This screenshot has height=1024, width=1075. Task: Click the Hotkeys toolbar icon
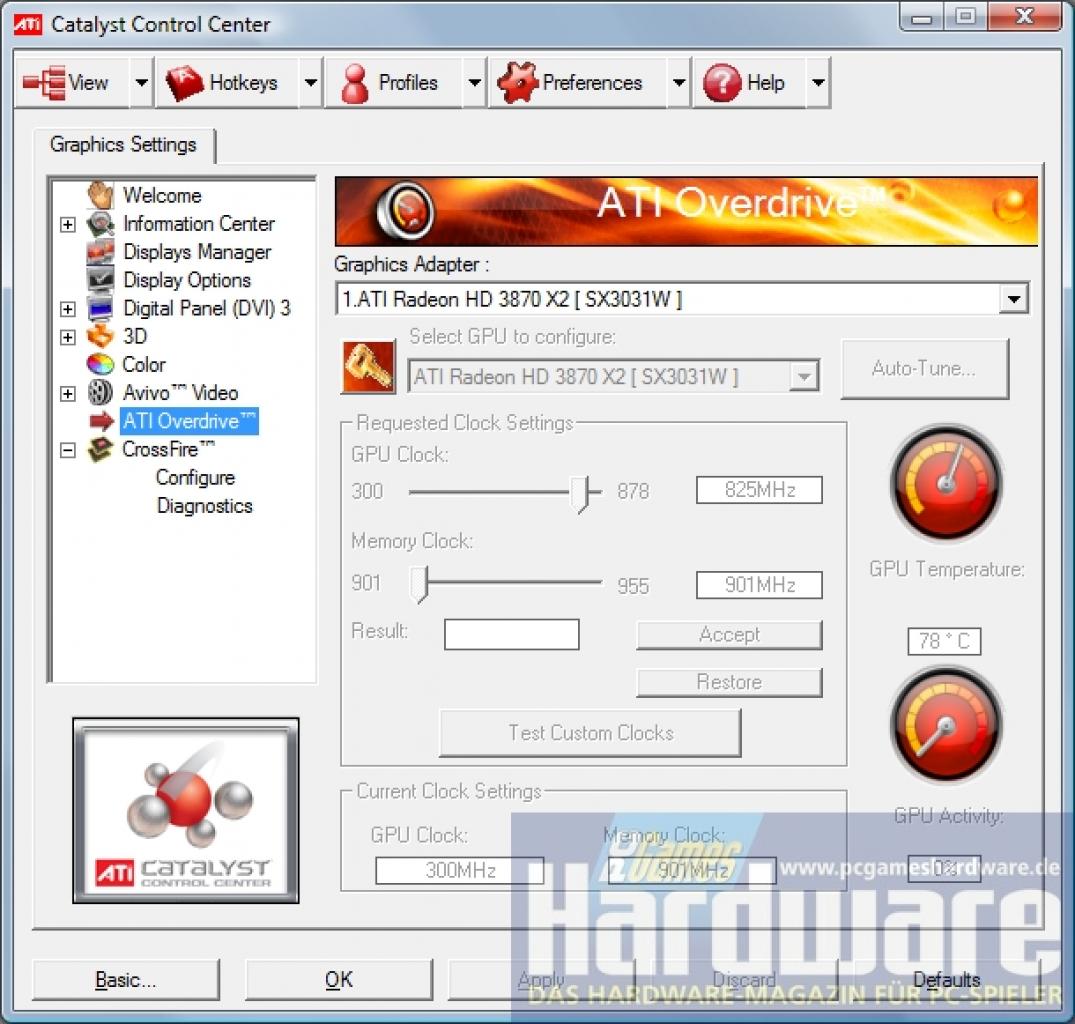pos(184,83)
